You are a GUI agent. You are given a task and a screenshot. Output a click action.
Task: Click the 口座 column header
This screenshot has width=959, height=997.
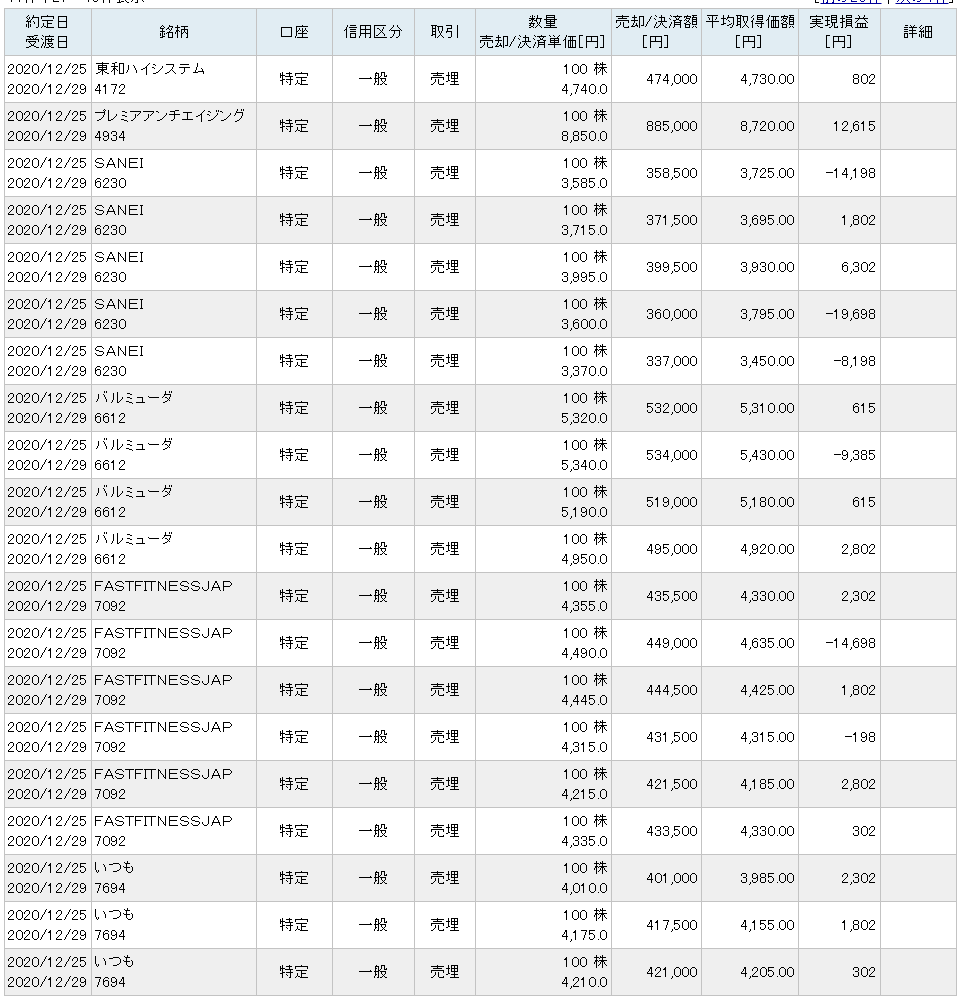[294, 32]
